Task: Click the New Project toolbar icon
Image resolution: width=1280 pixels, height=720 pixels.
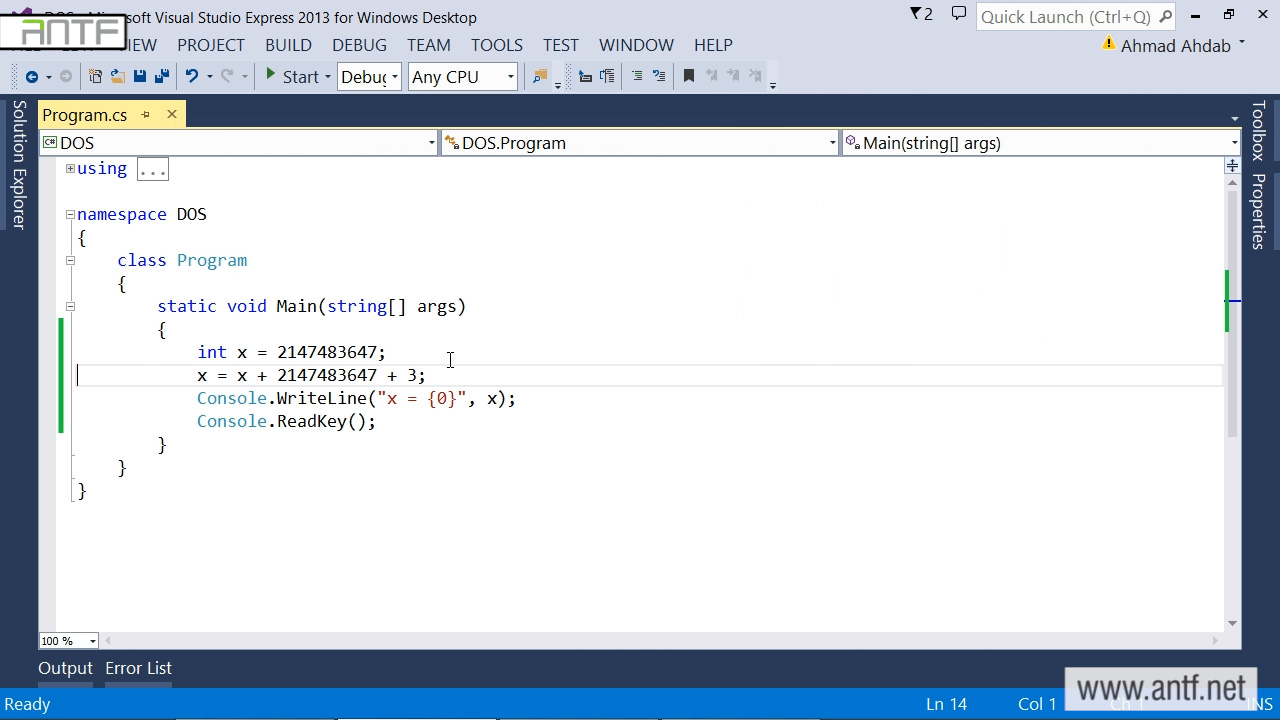Action: point(95,77)
